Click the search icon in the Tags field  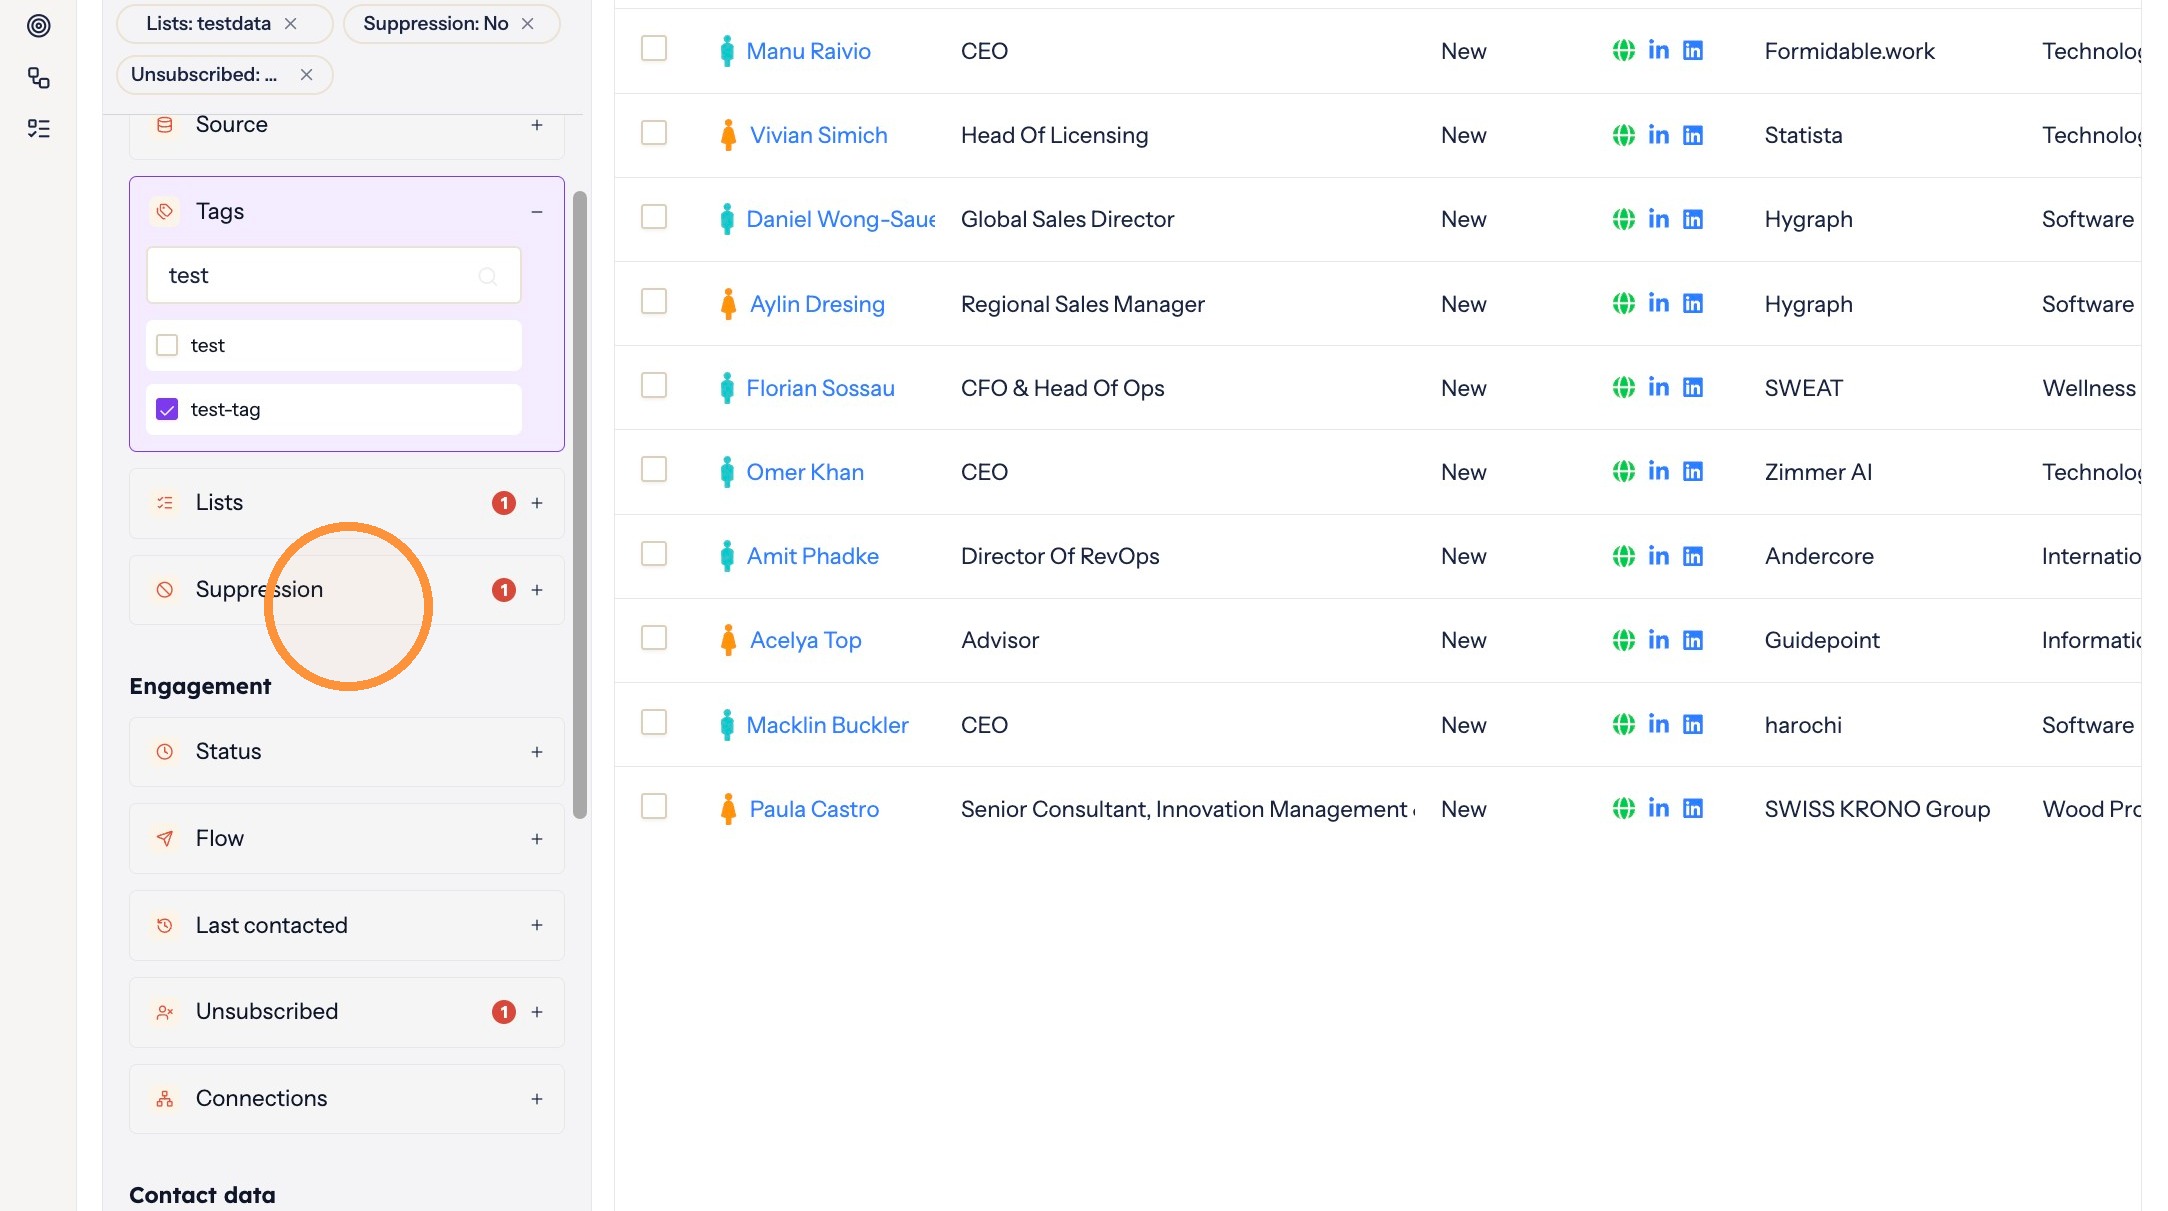click(x=488, y=276)
